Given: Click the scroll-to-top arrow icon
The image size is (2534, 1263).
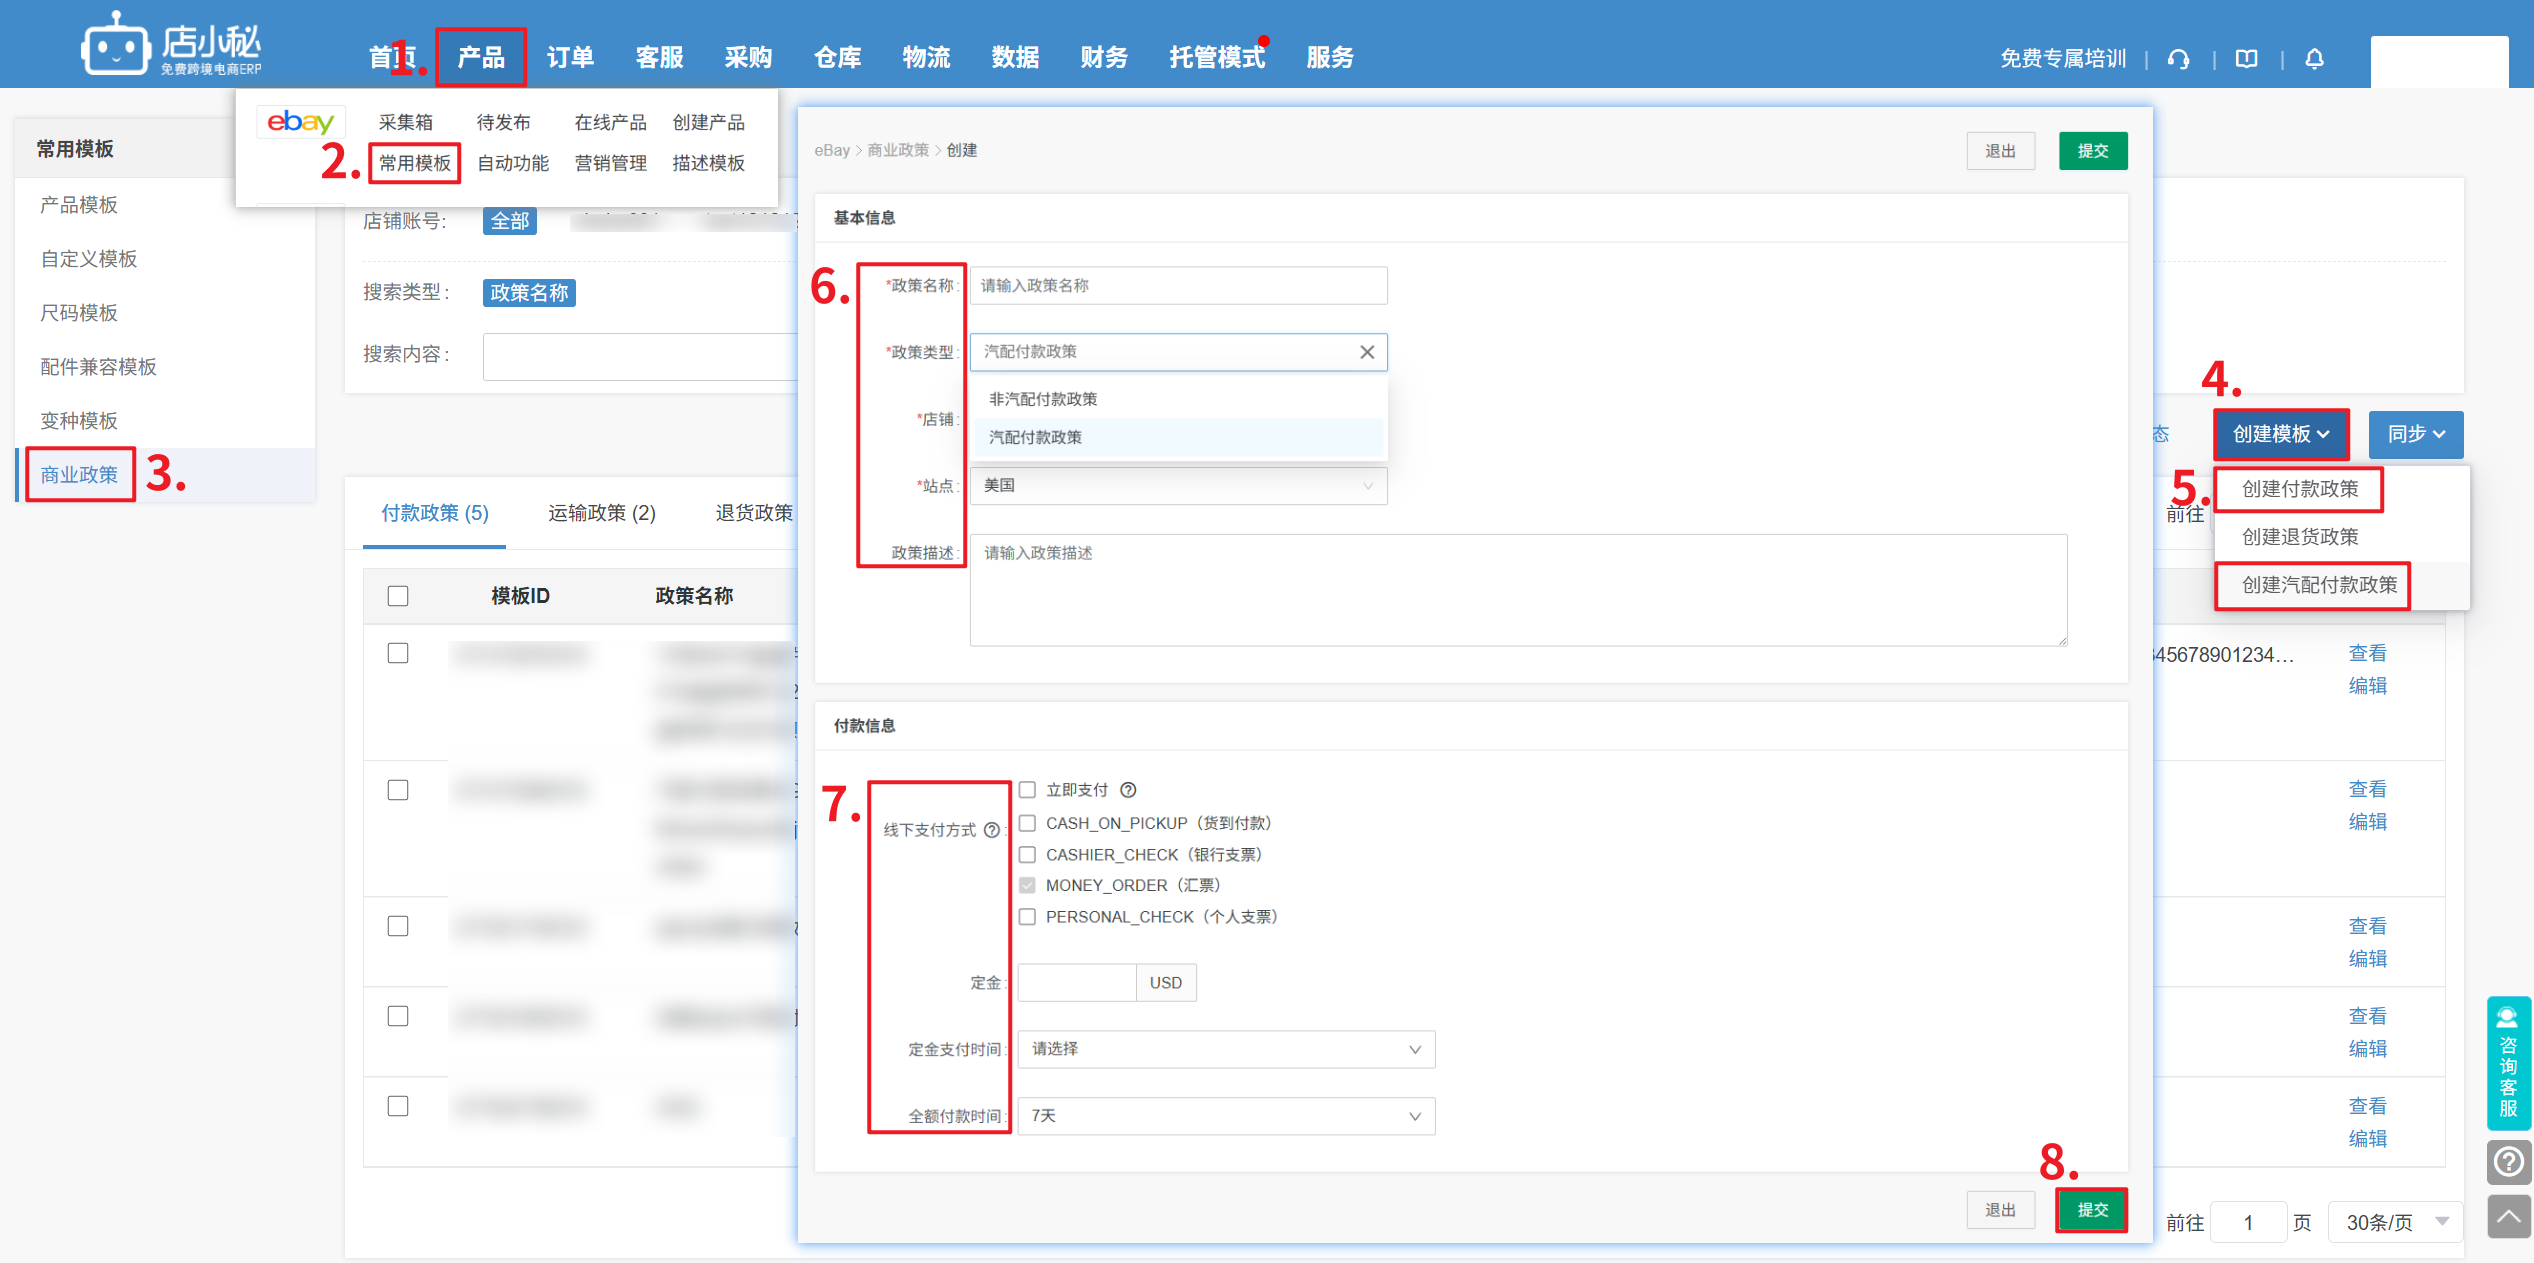Looking at the screenshot, I should (x=2508, y=1216).
